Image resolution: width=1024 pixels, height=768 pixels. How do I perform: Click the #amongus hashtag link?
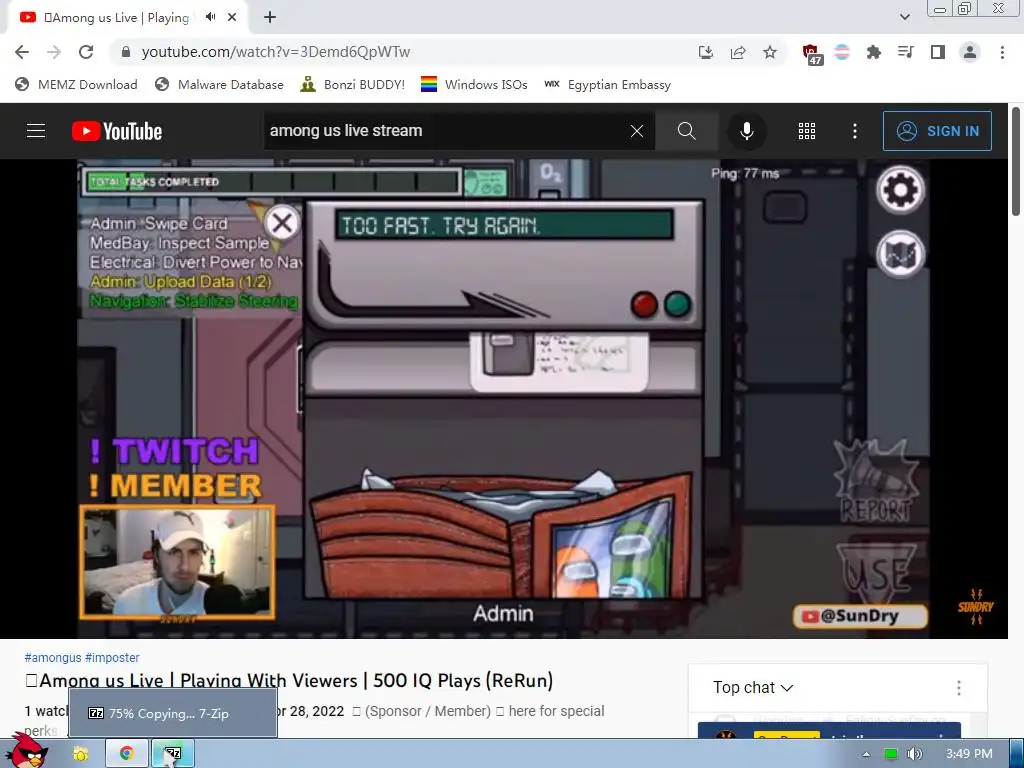click(53, 658)
